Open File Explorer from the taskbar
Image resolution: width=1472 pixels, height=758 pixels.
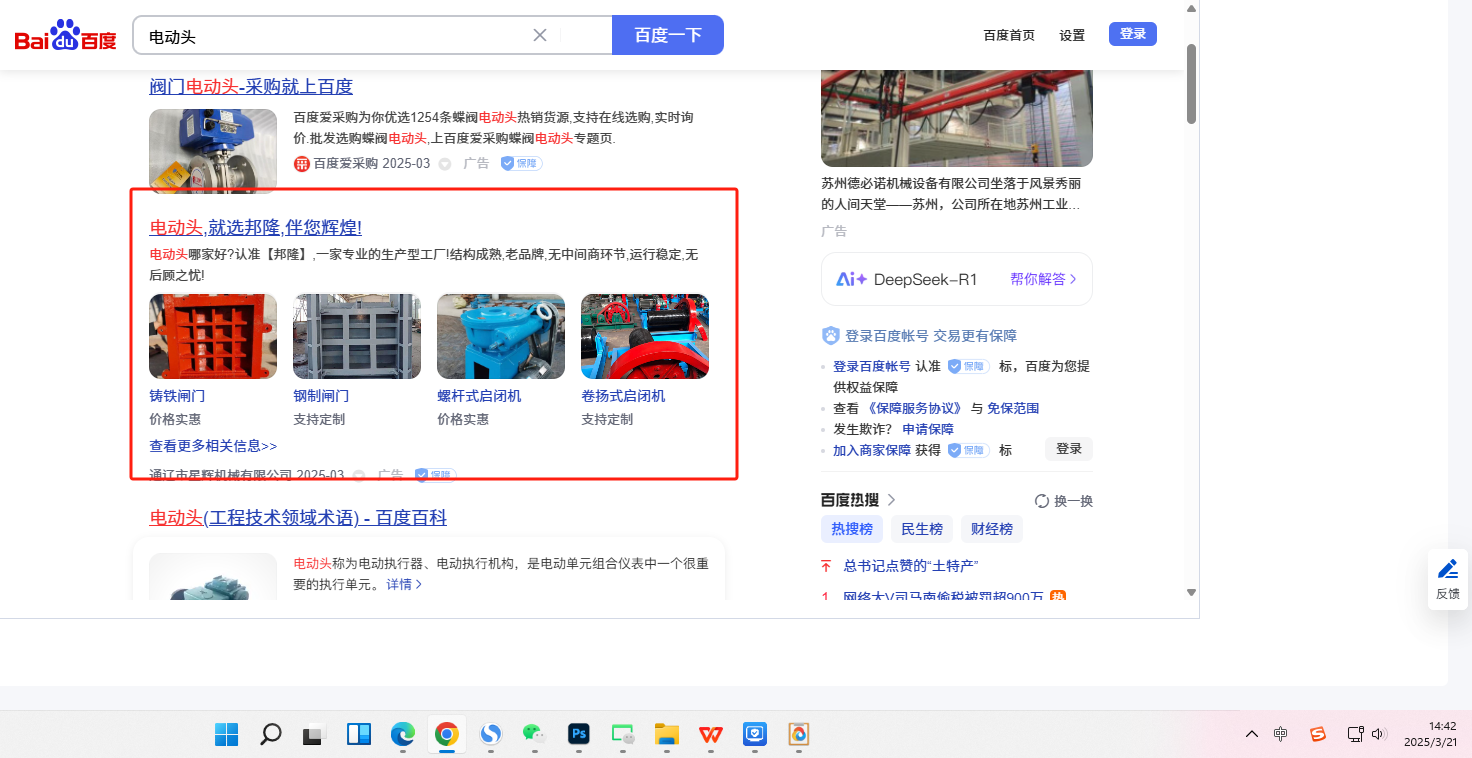pyautogui.click(x=667, y=735)
